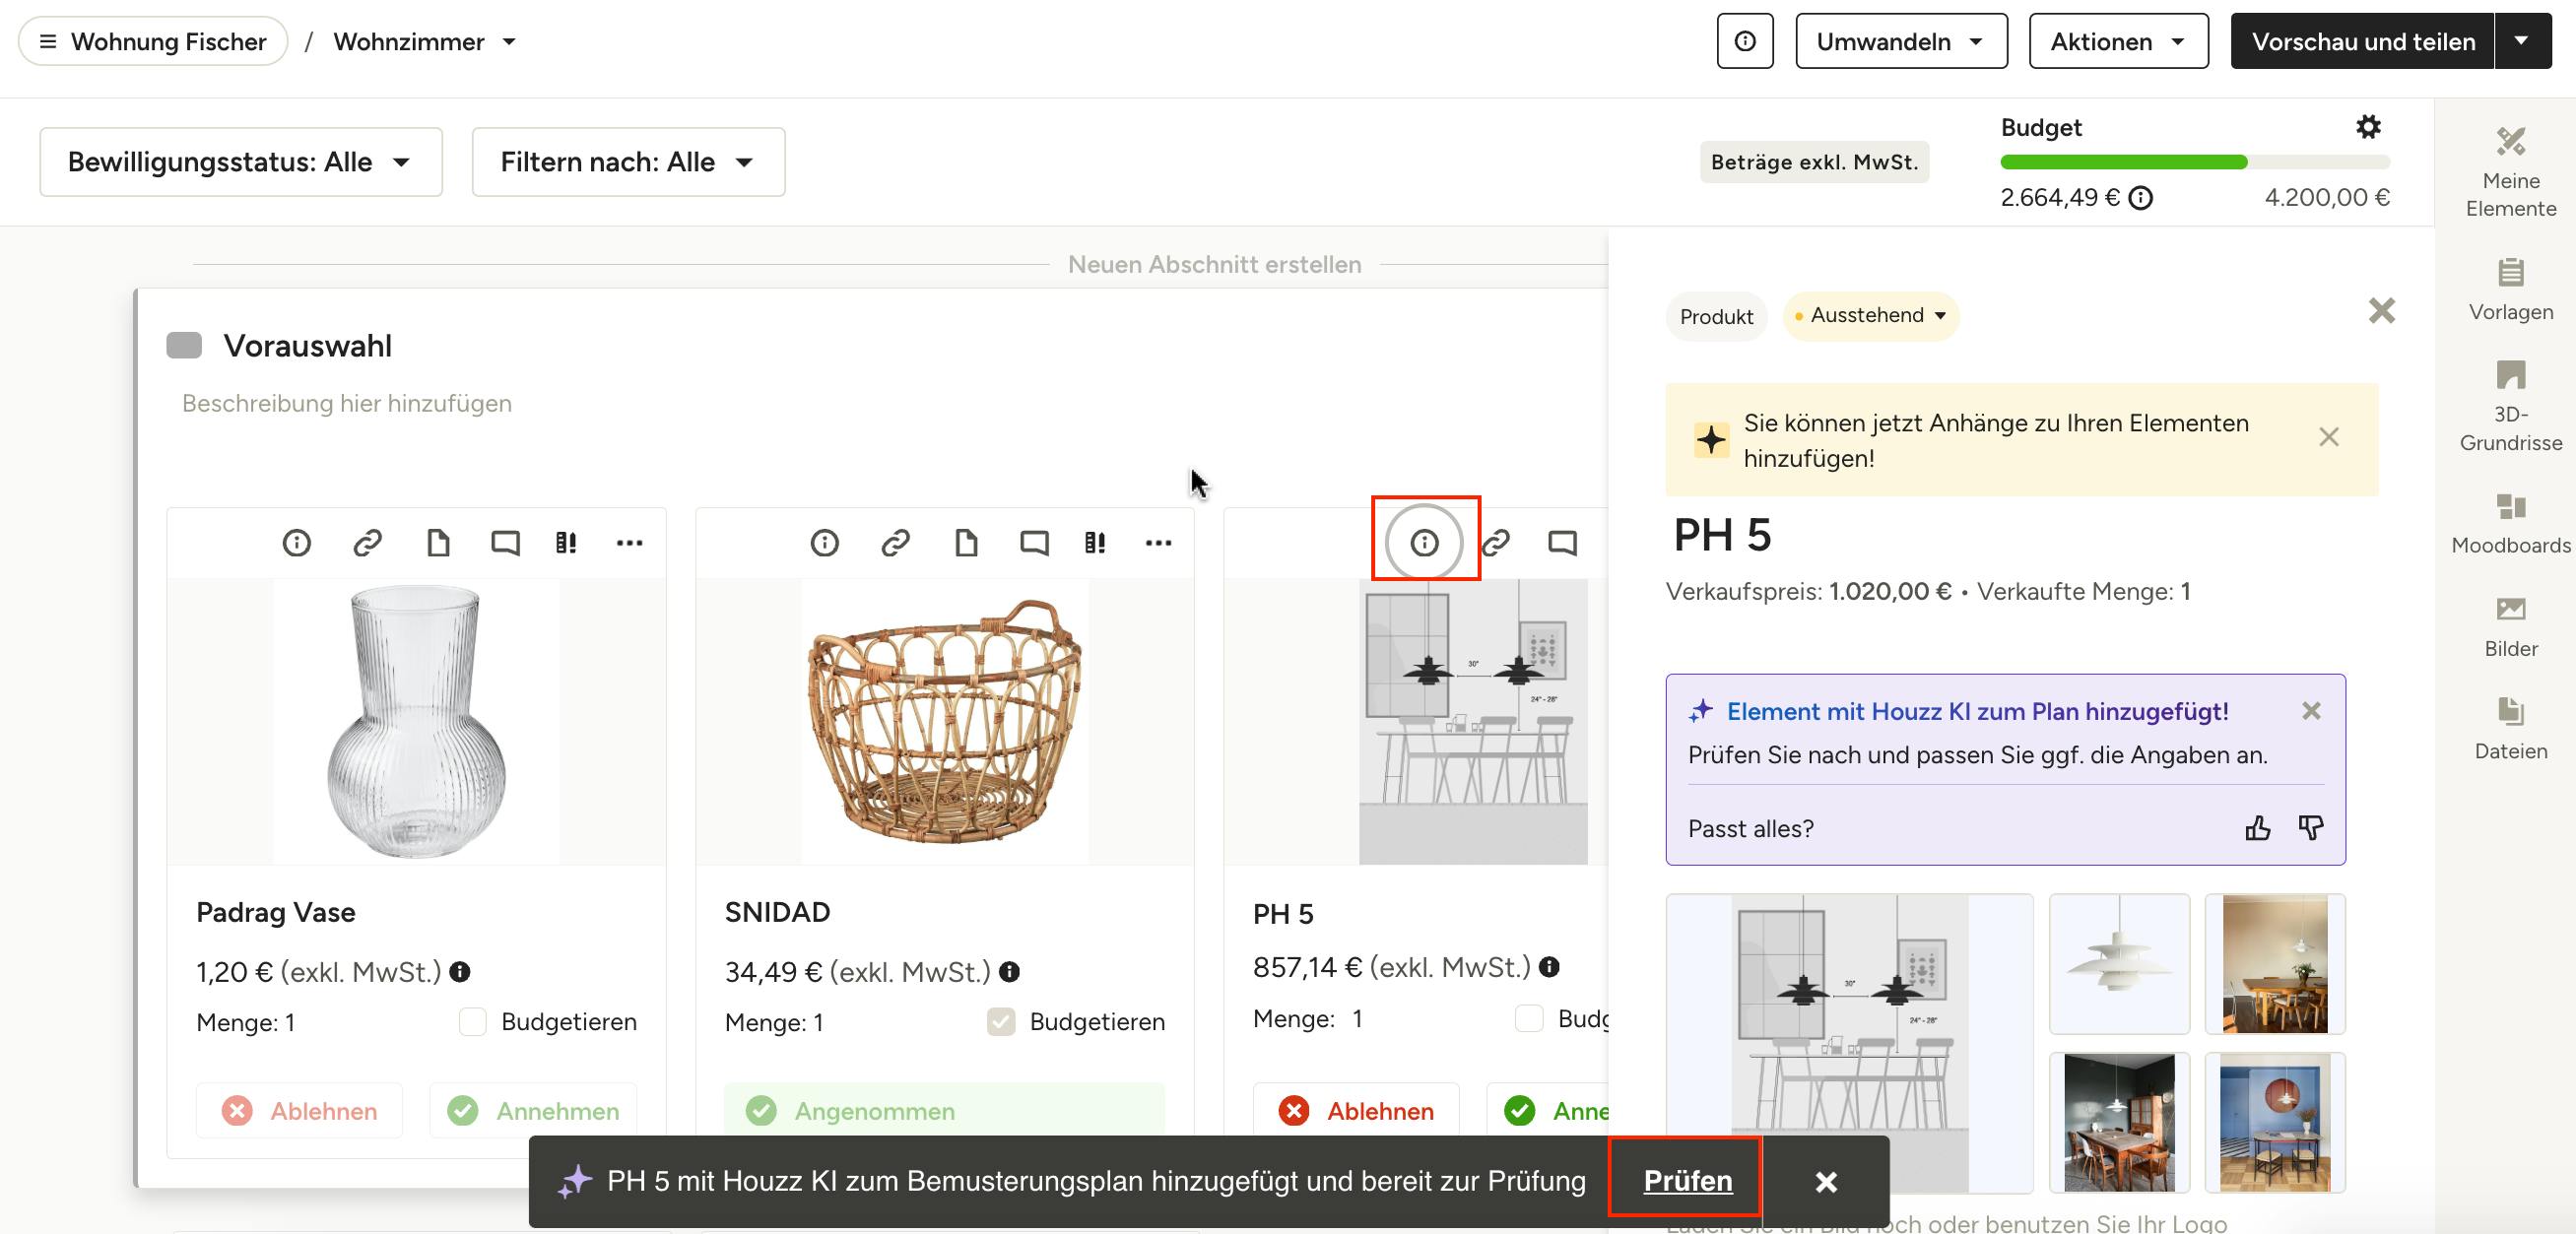The width and height of the screenshot is (2576, 1234).
Task: Select white pendant lamp thumbnail
Action: click(x=2119, y=964)
